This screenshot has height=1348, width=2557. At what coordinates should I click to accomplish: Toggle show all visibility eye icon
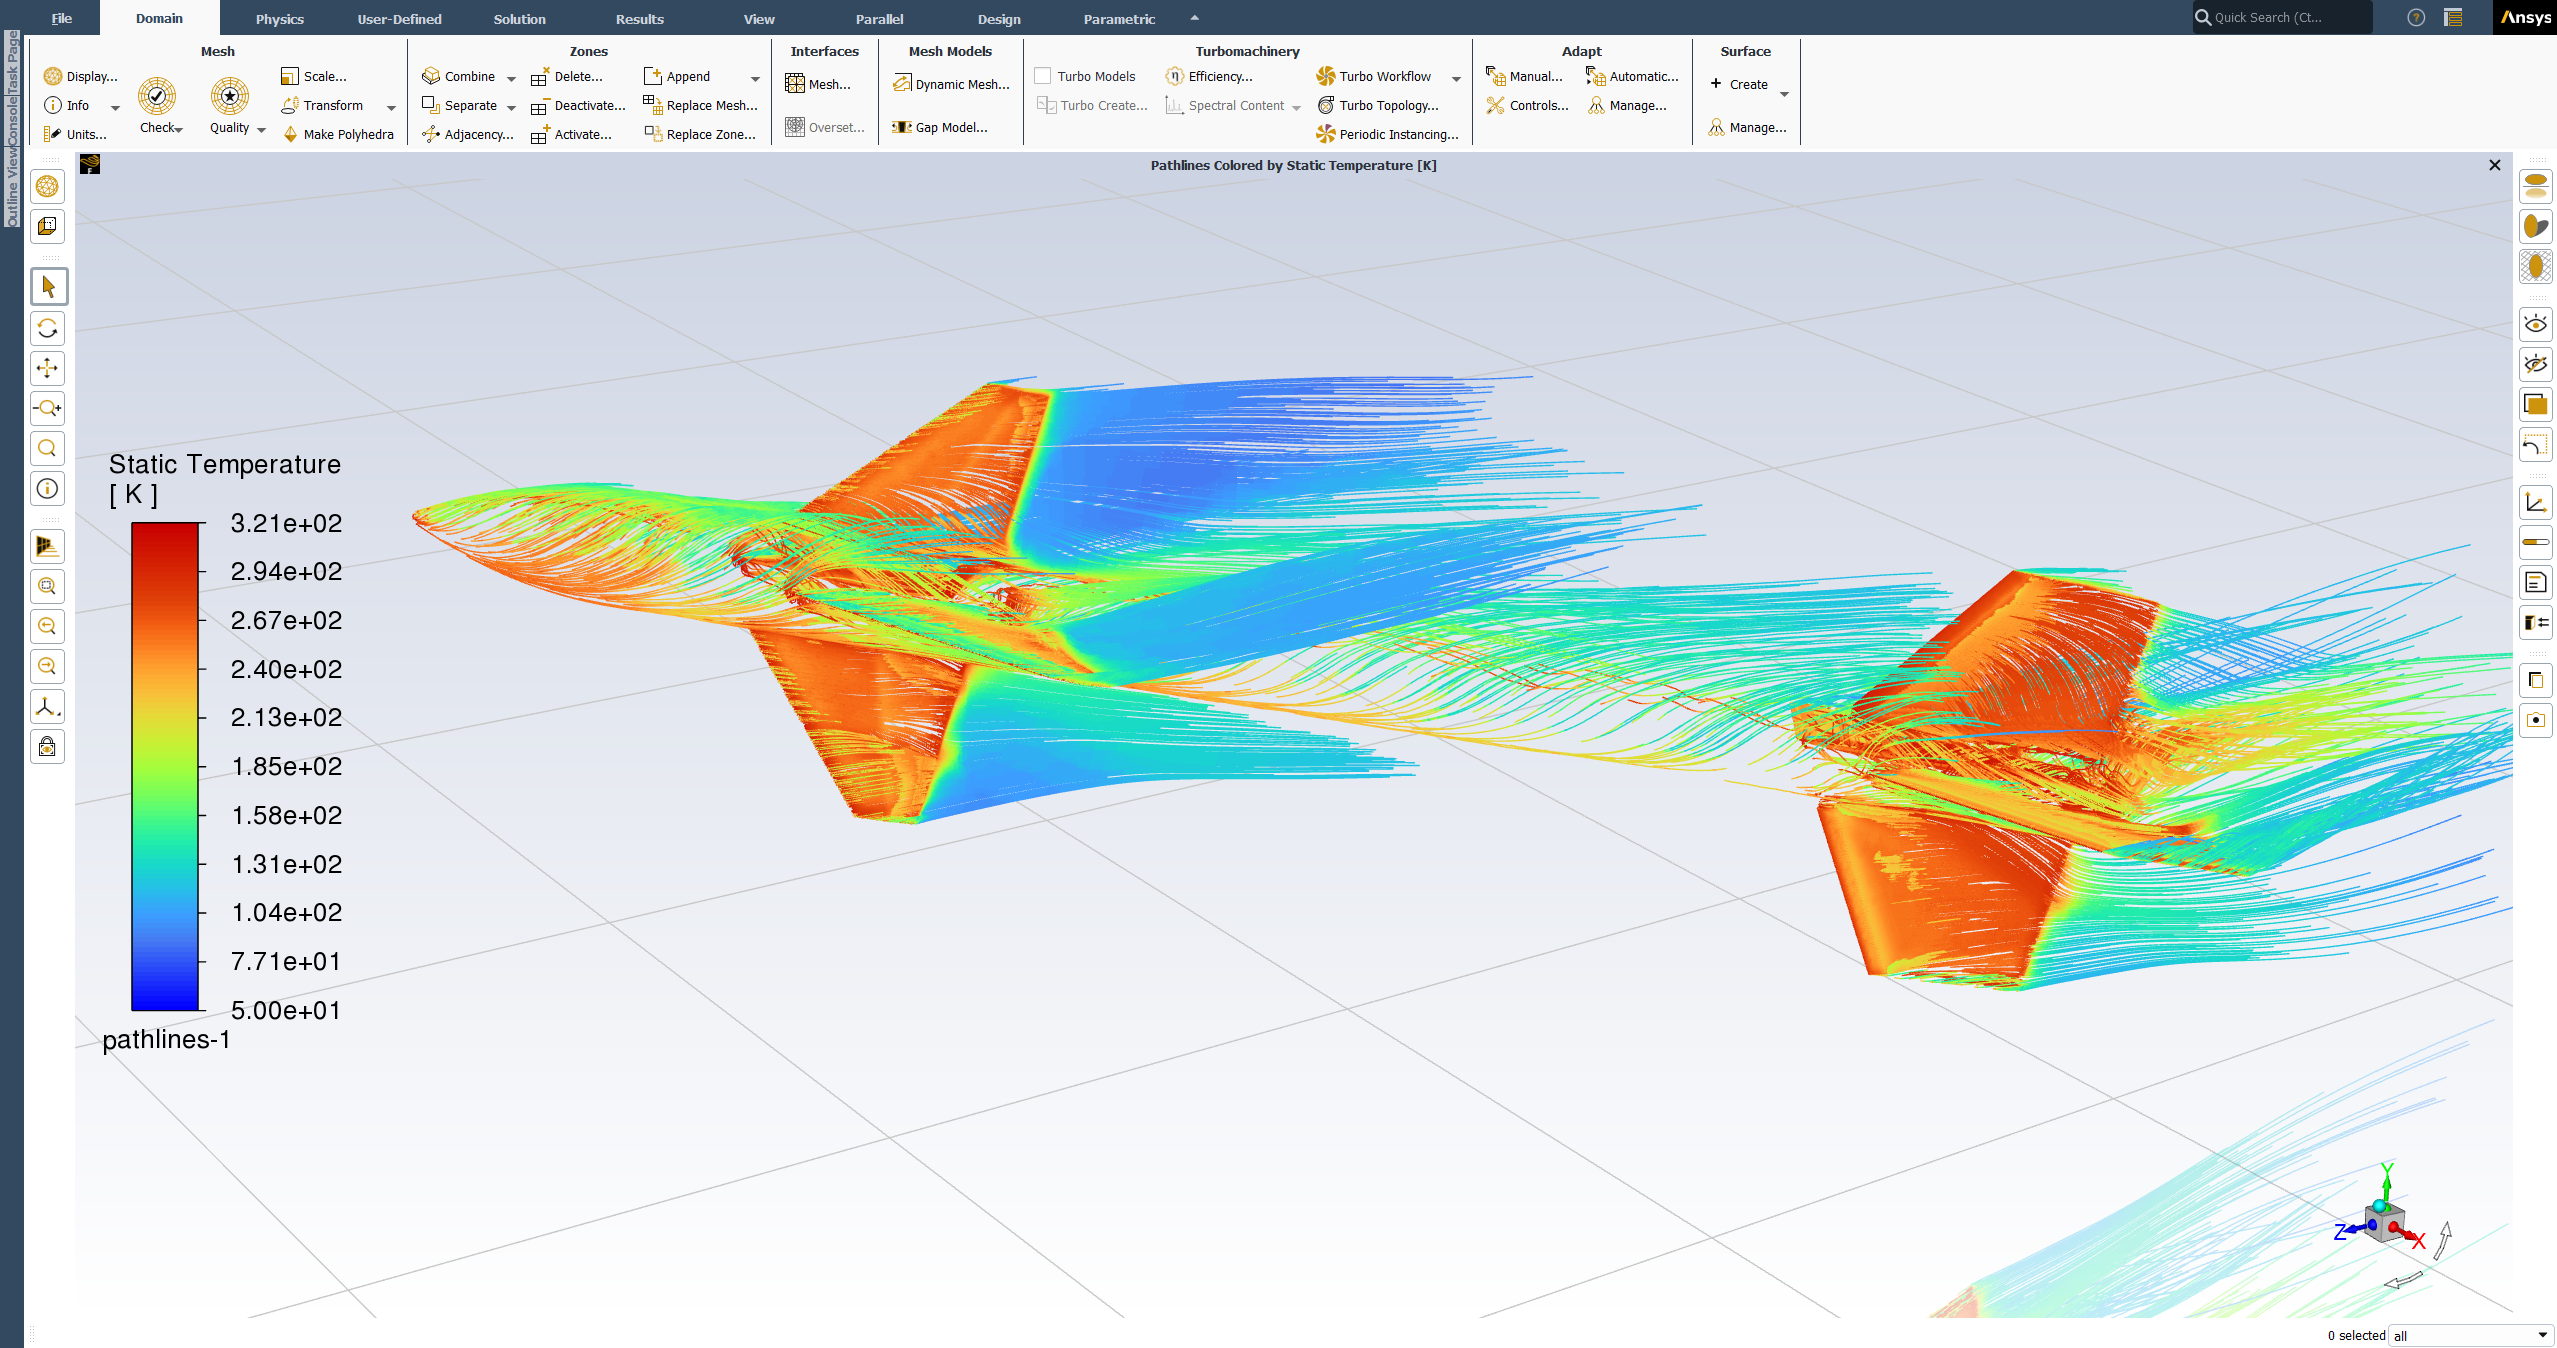(2536, 324)
